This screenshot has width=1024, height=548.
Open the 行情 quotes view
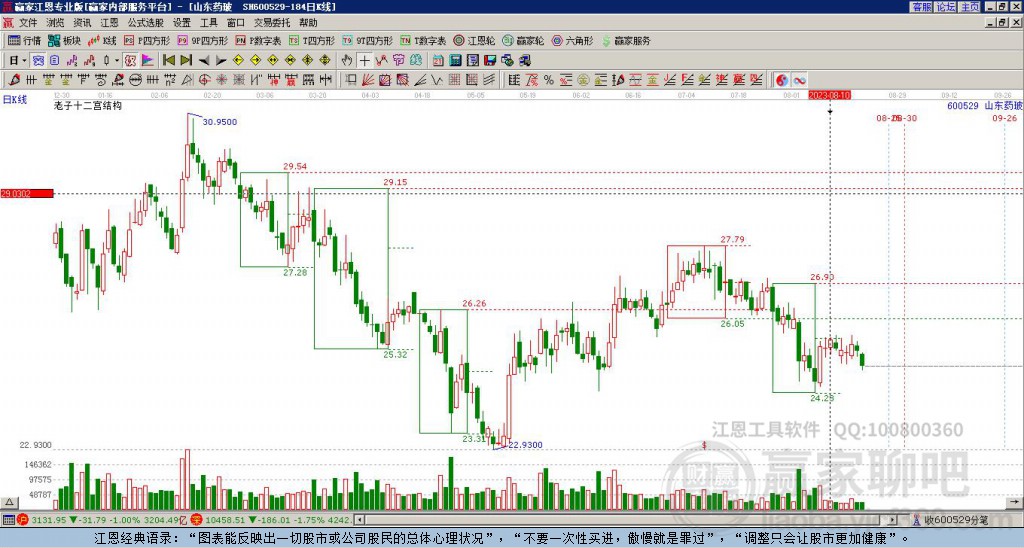click(24, 40)
